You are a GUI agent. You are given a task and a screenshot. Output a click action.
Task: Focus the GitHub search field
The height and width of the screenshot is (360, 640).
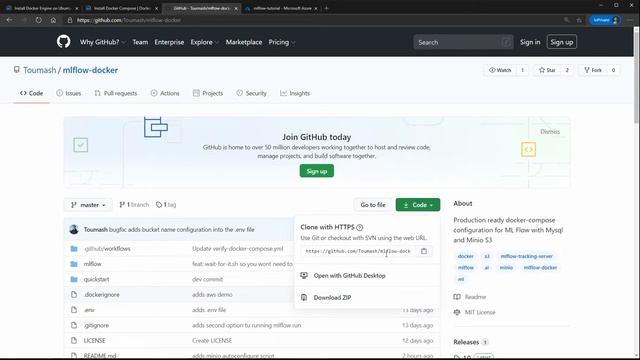point(463,42)
